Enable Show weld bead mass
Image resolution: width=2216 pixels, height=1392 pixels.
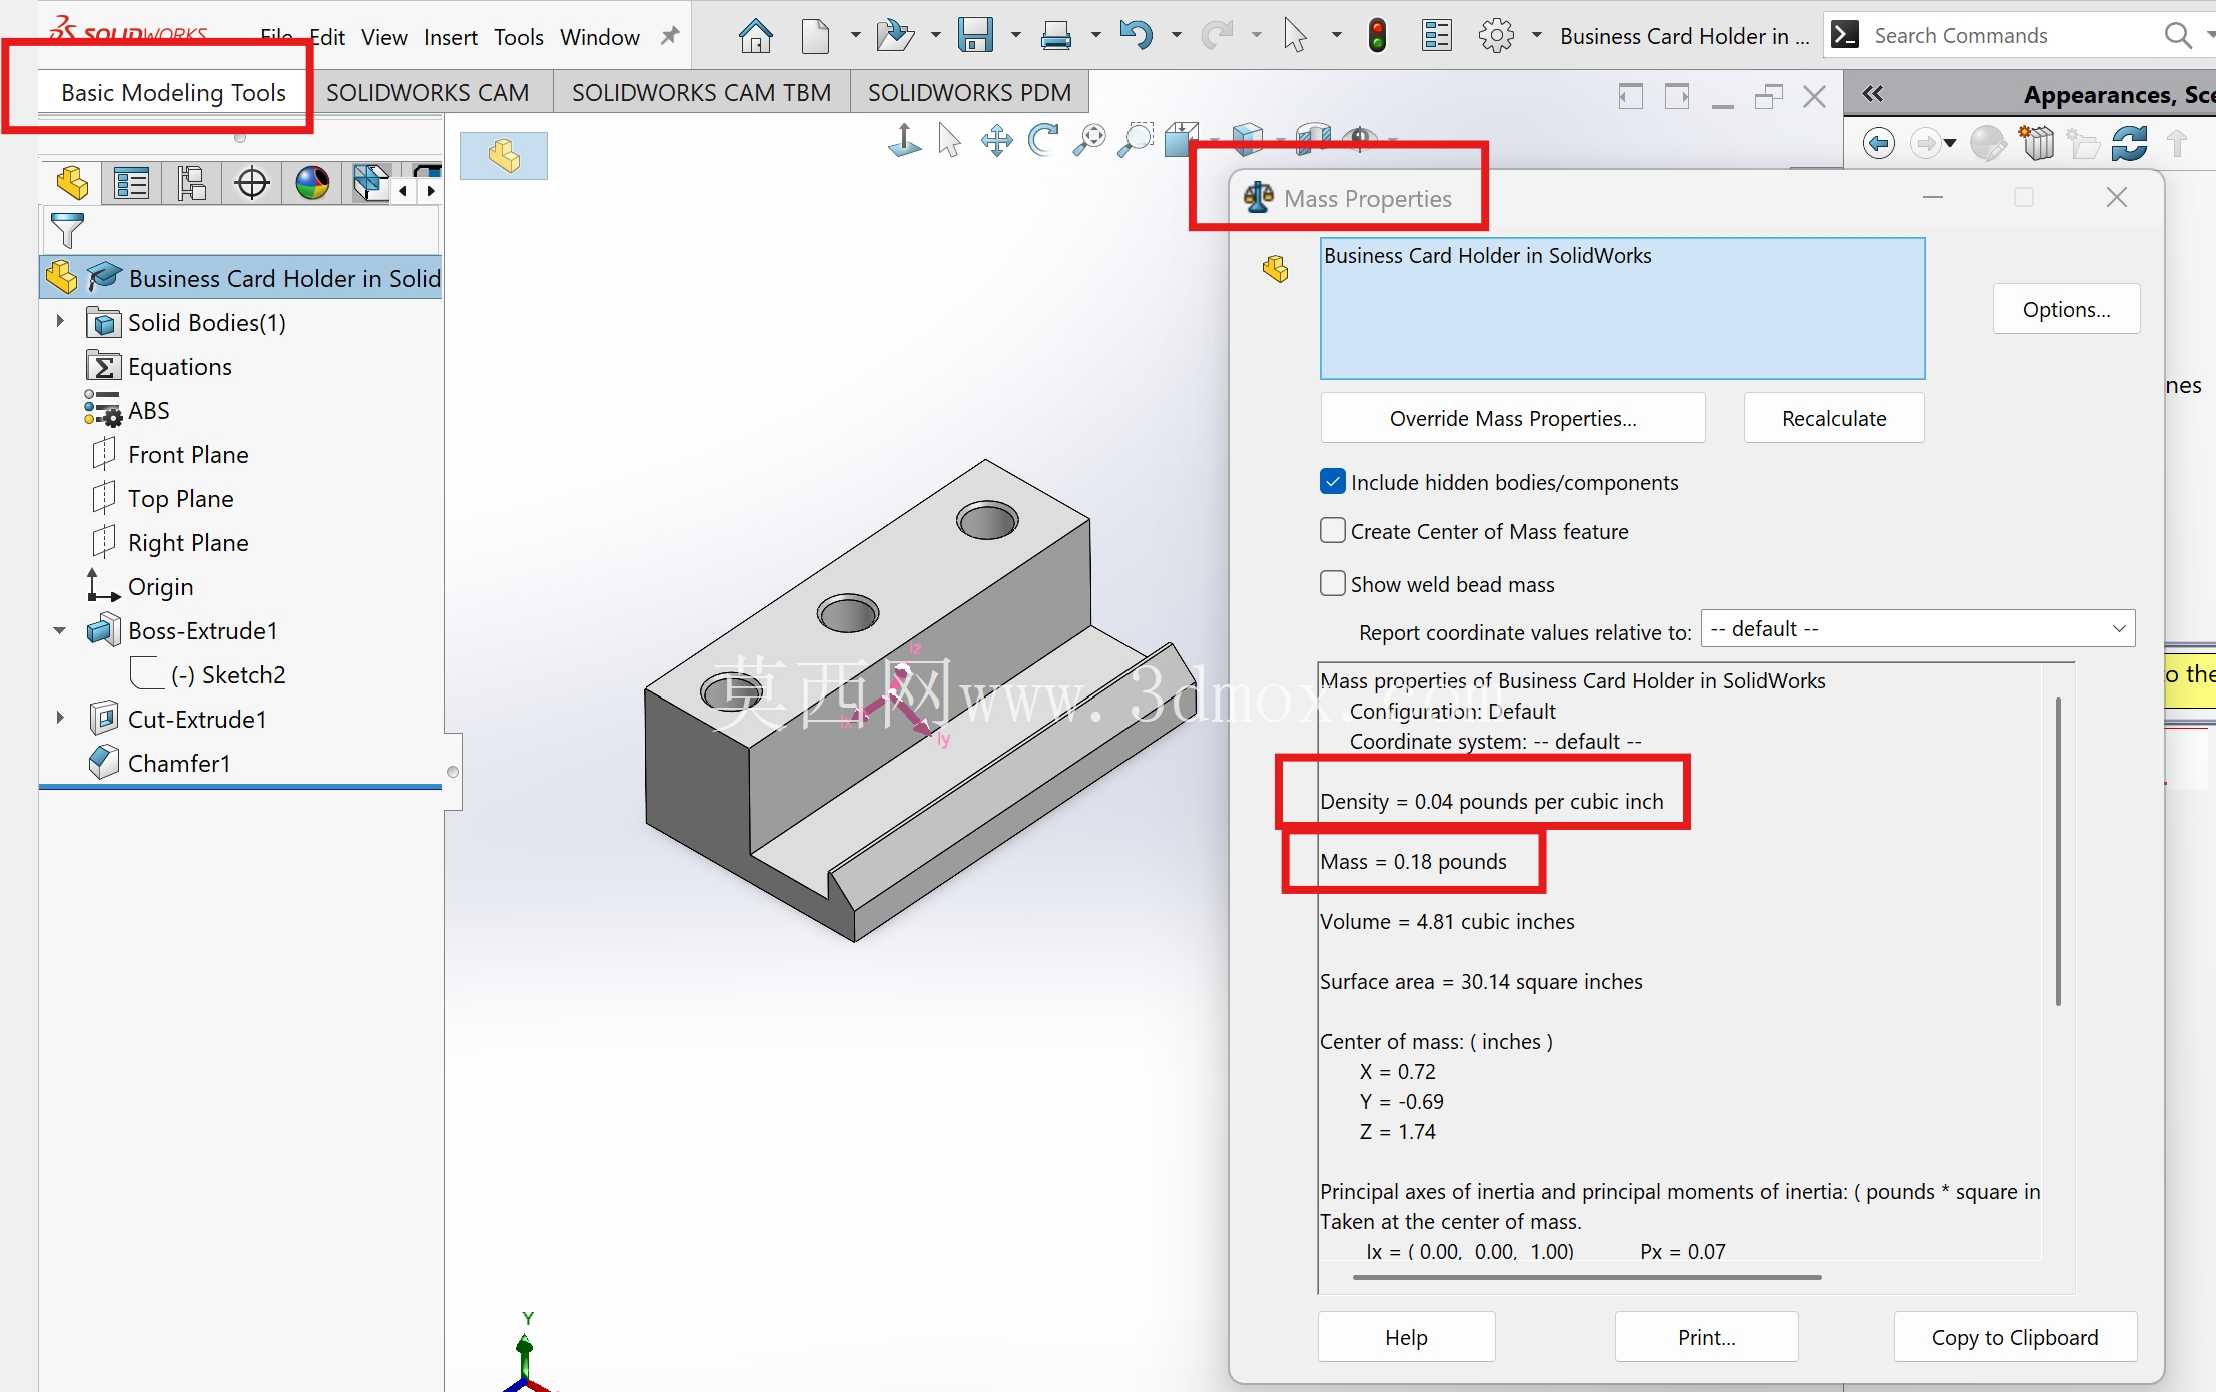click(x=1332, y=583)
